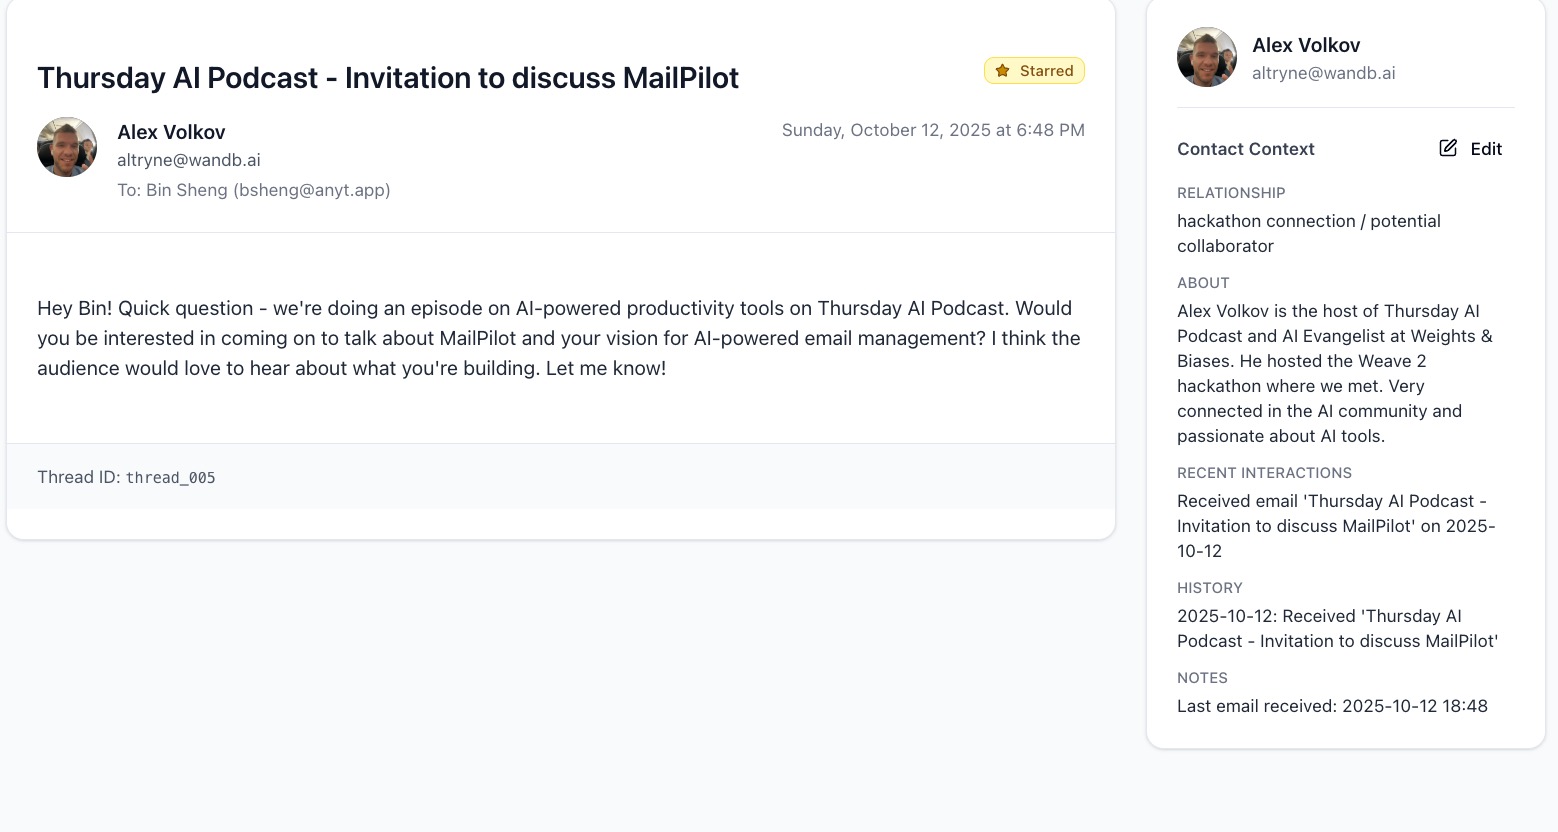Viewport: 1558px width, 832px height.
Task: Click the NOTES line "Last email received"
Action: coord(1332,706)
